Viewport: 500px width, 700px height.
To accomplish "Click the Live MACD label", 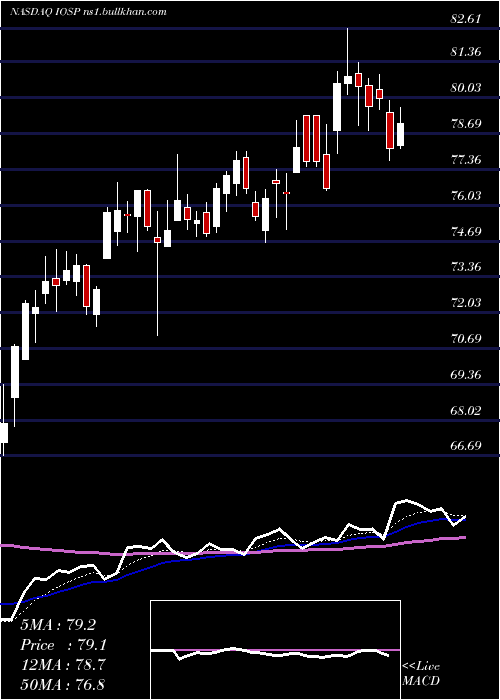I will (x=421, y=673).
